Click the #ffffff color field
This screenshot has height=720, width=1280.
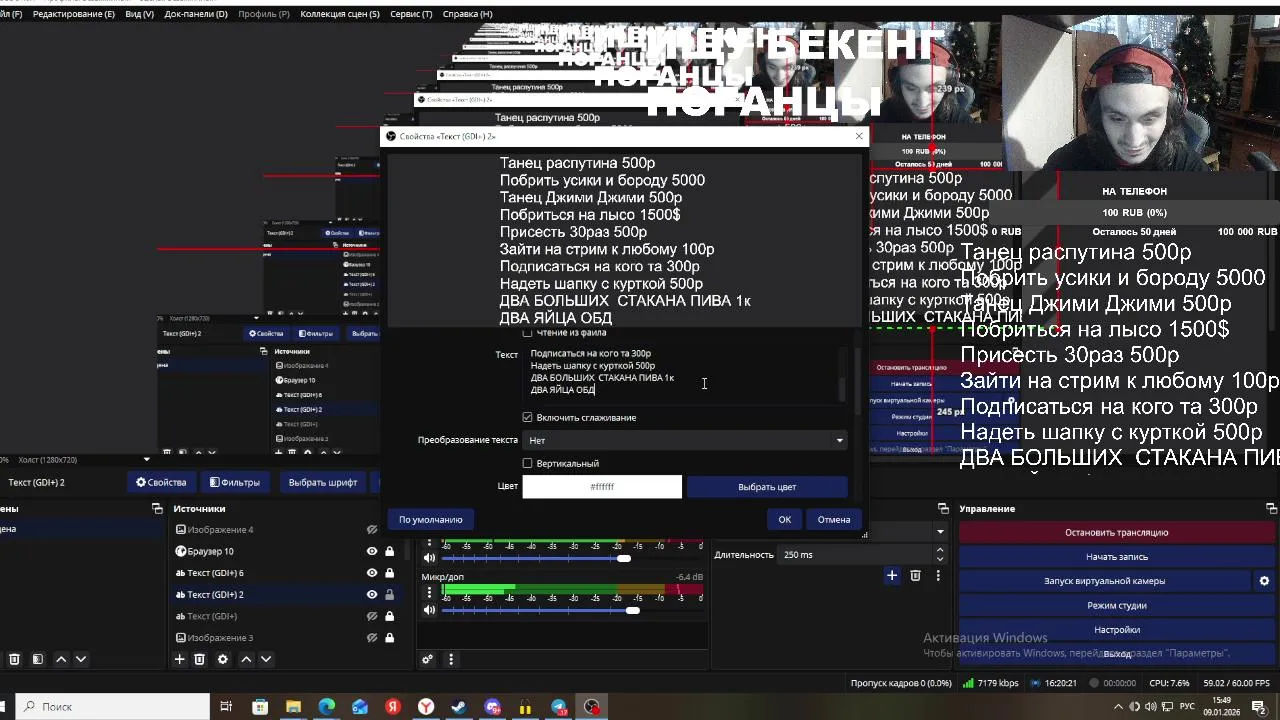(602, 487)
